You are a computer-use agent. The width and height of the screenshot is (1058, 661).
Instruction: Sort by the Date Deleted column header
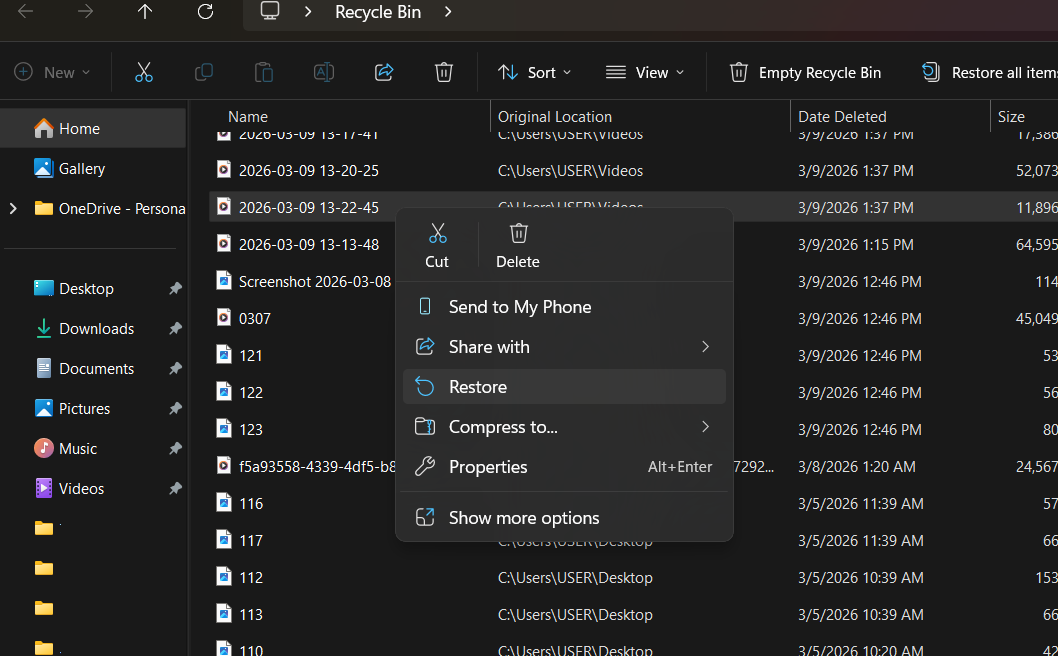click(x=842, y=117)
